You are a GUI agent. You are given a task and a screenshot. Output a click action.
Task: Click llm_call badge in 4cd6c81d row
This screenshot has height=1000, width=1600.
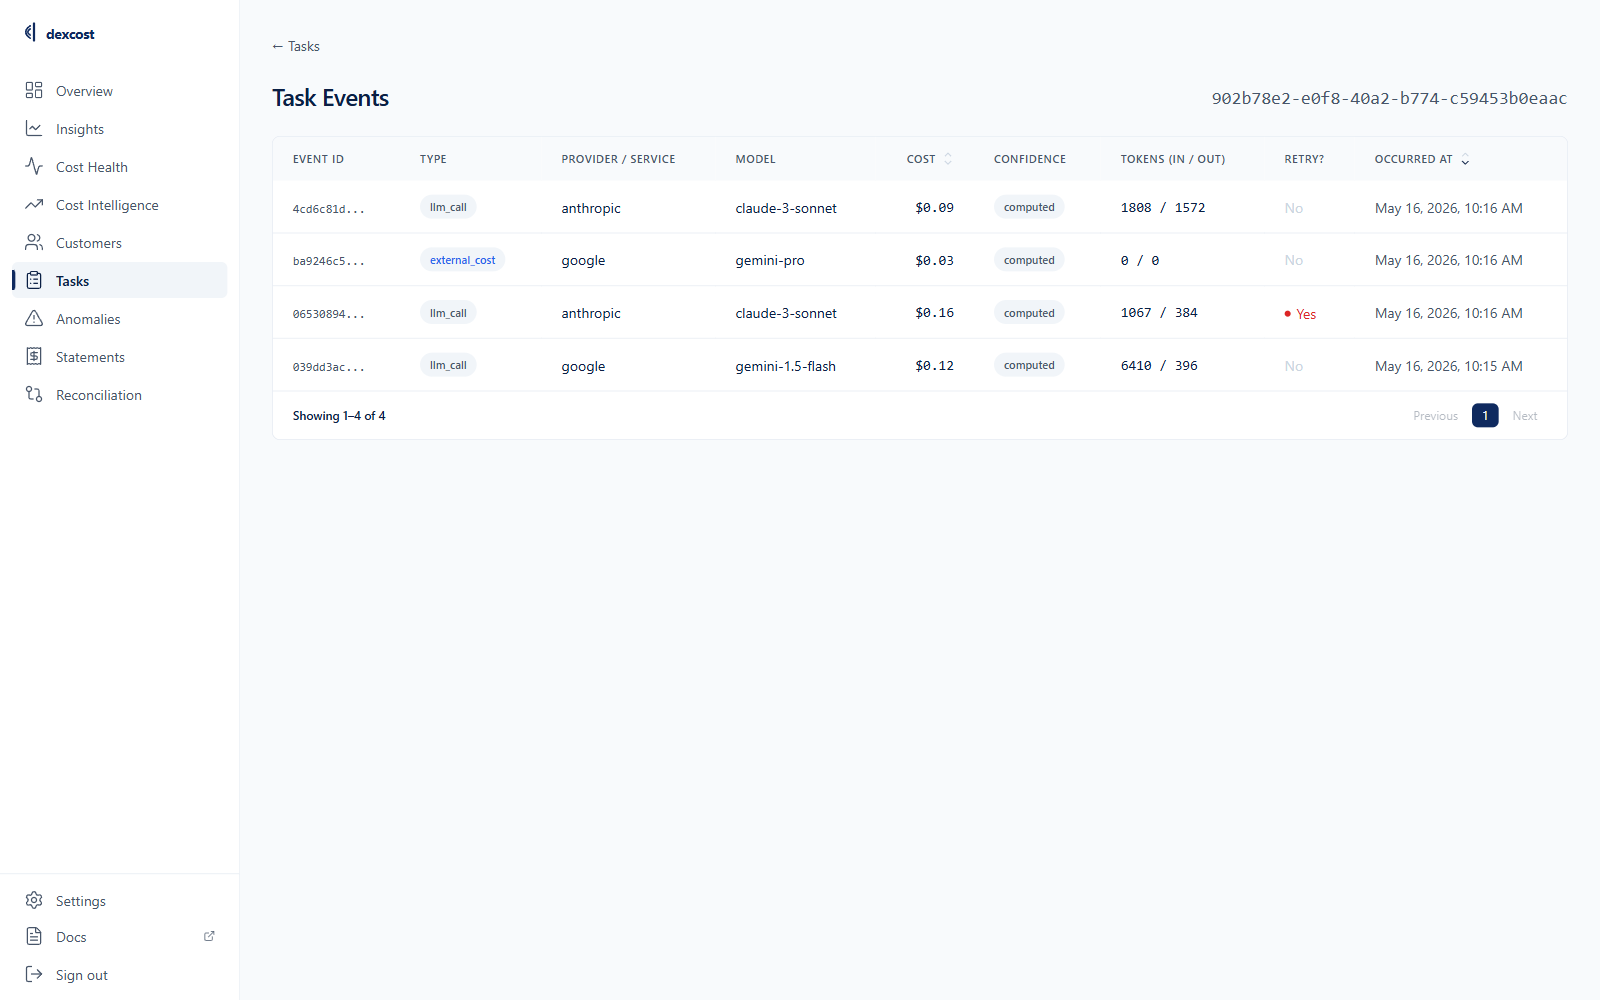(x=448, y=207)
